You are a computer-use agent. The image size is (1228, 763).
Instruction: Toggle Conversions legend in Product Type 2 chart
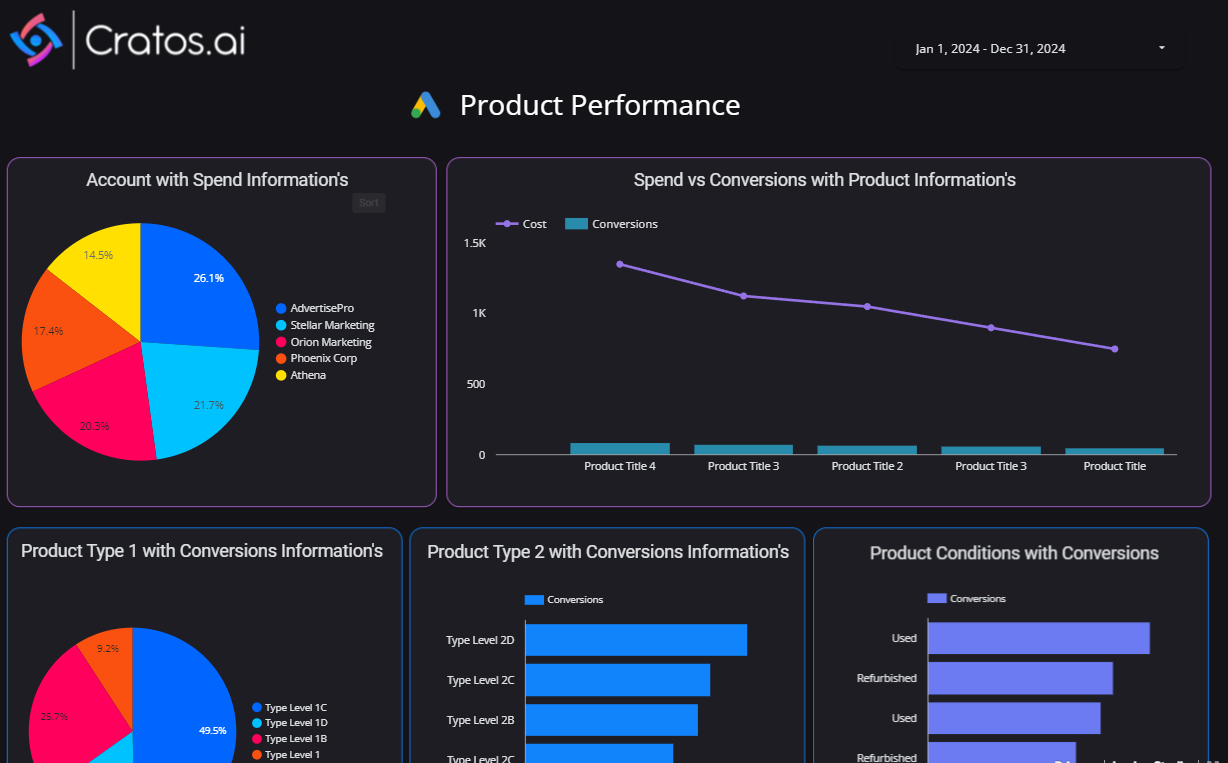pos(564,600)
